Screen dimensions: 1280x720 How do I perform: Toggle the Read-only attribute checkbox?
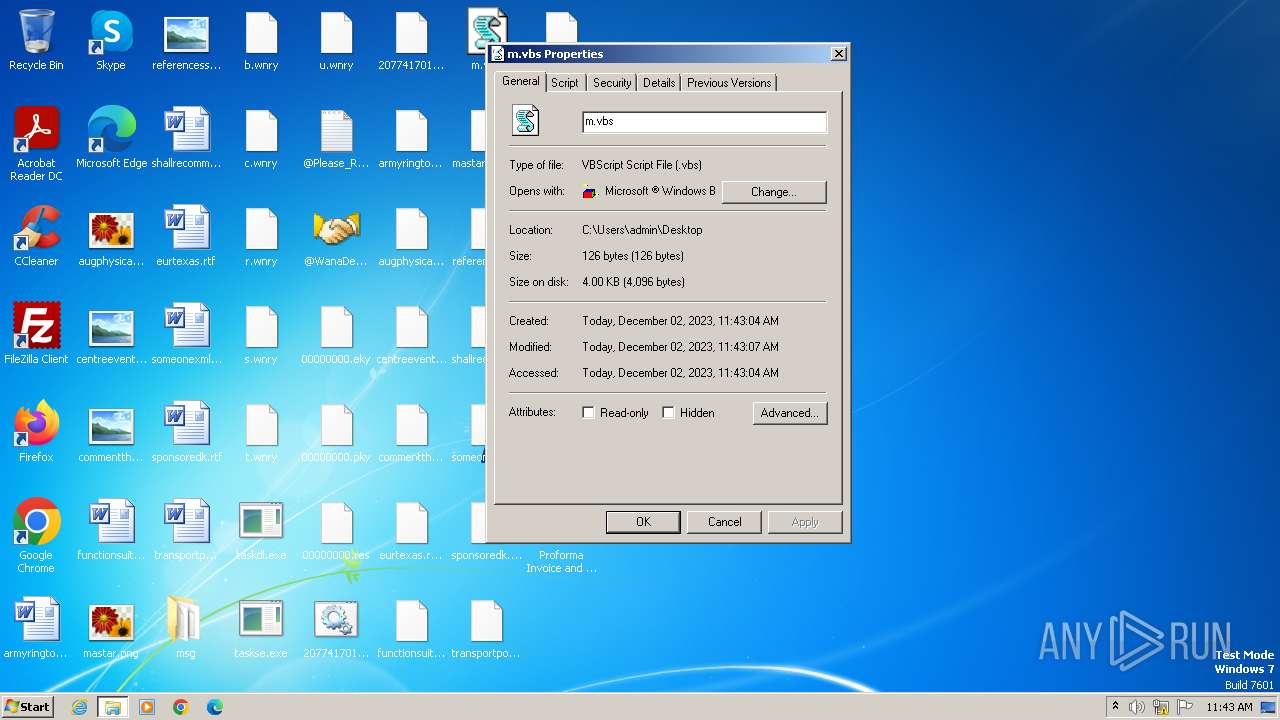pyautogui.click(x=589, y=413)
